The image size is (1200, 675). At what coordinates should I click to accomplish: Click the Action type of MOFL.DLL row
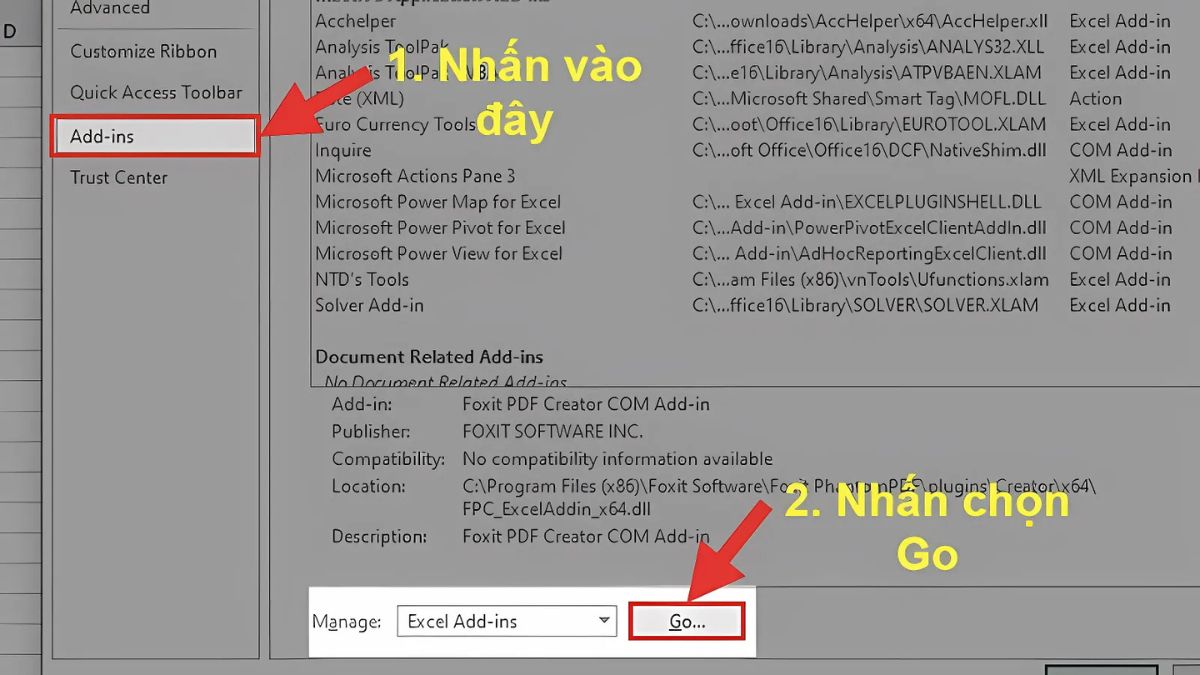(x=1095, y=99)
